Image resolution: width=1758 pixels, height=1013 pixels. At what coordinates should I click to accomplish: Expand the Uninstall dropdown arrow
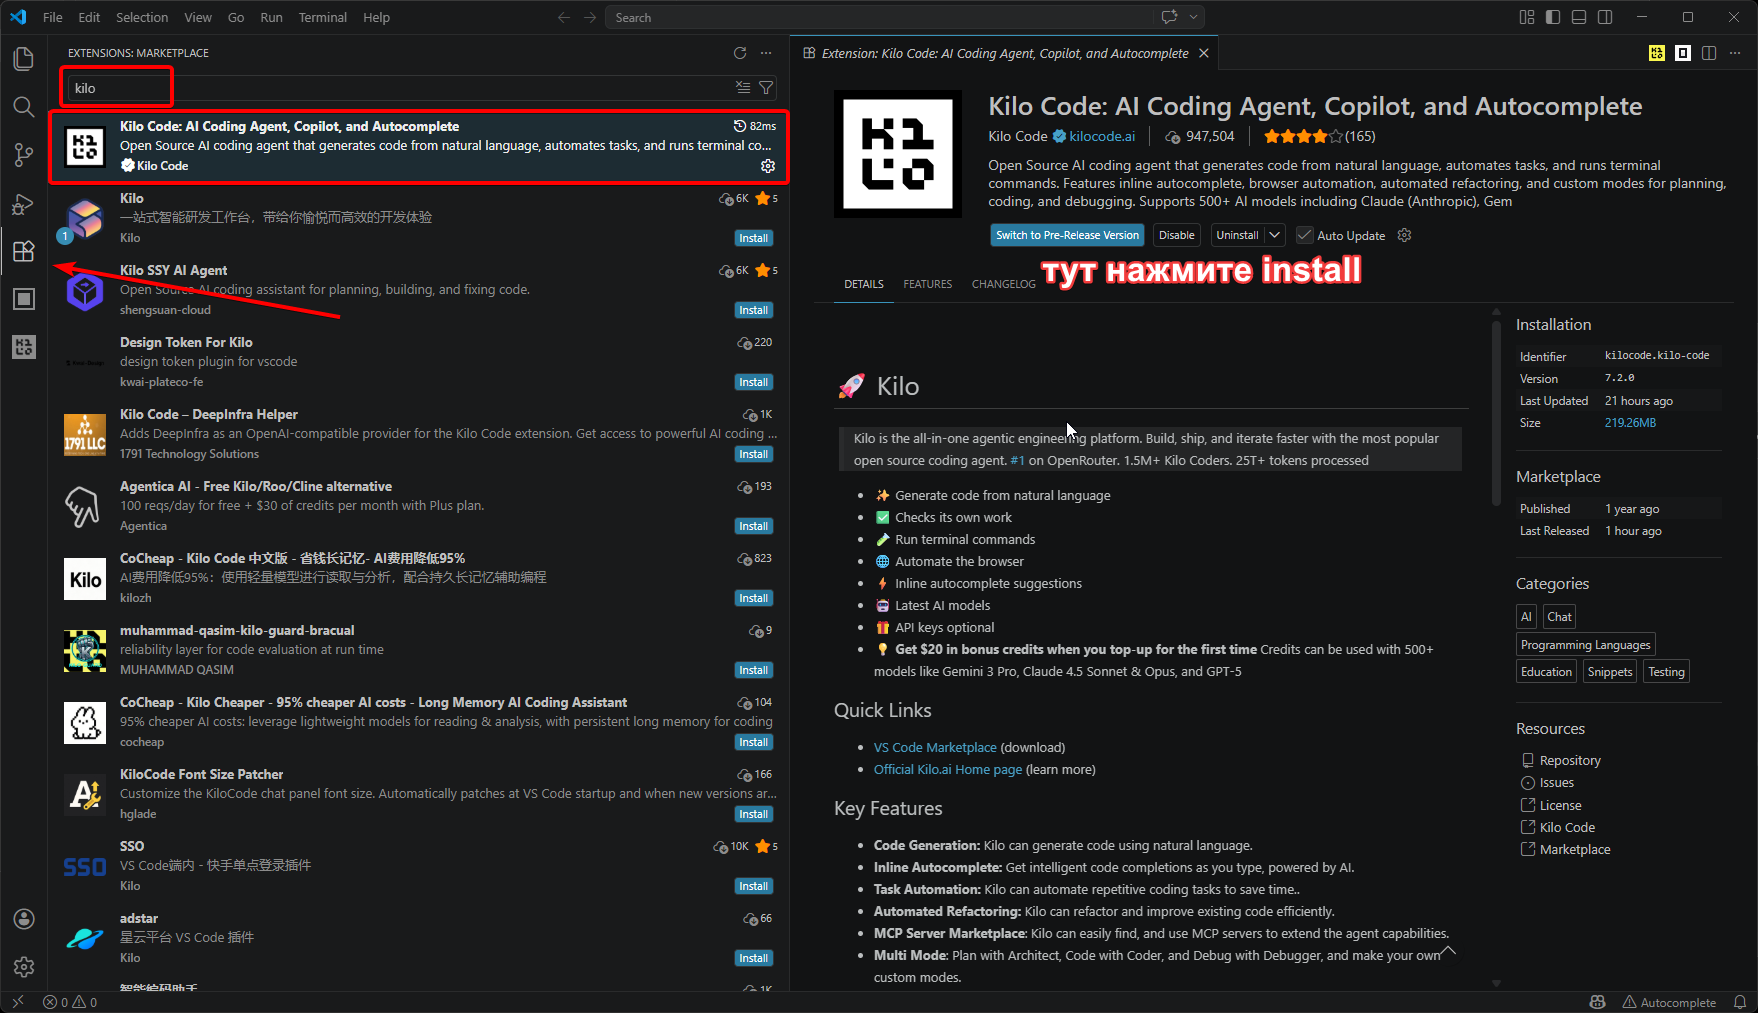[1274, 235]
